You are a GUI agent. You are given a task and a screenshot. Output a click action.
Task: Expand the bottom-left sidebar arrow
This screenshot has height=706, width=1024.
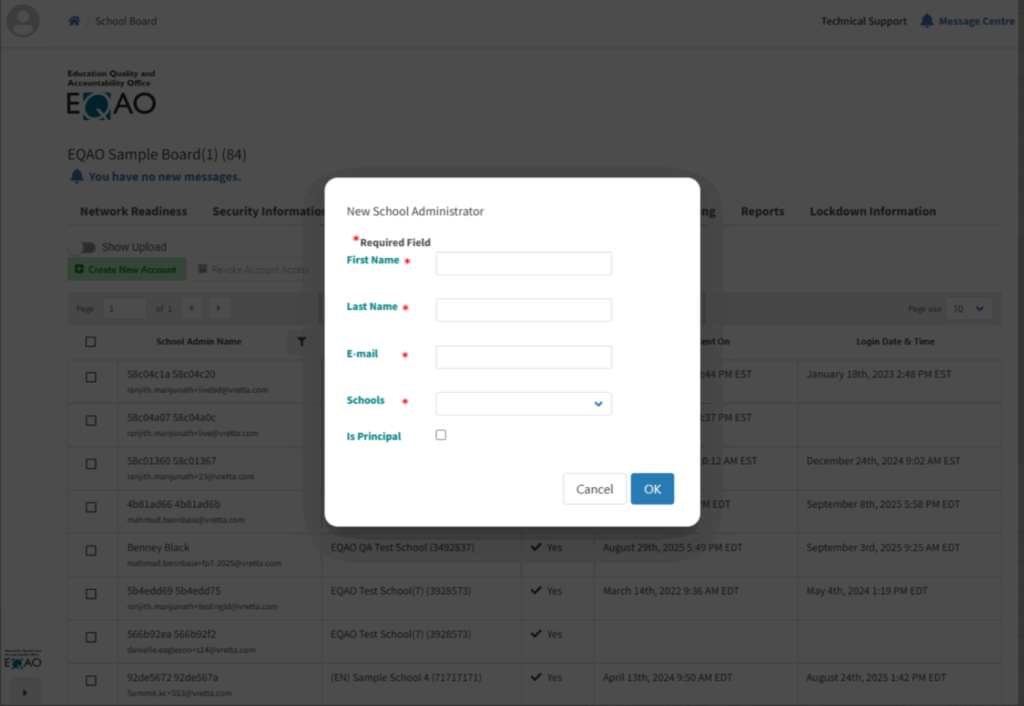pyautogui.click(x=24, y=691)
